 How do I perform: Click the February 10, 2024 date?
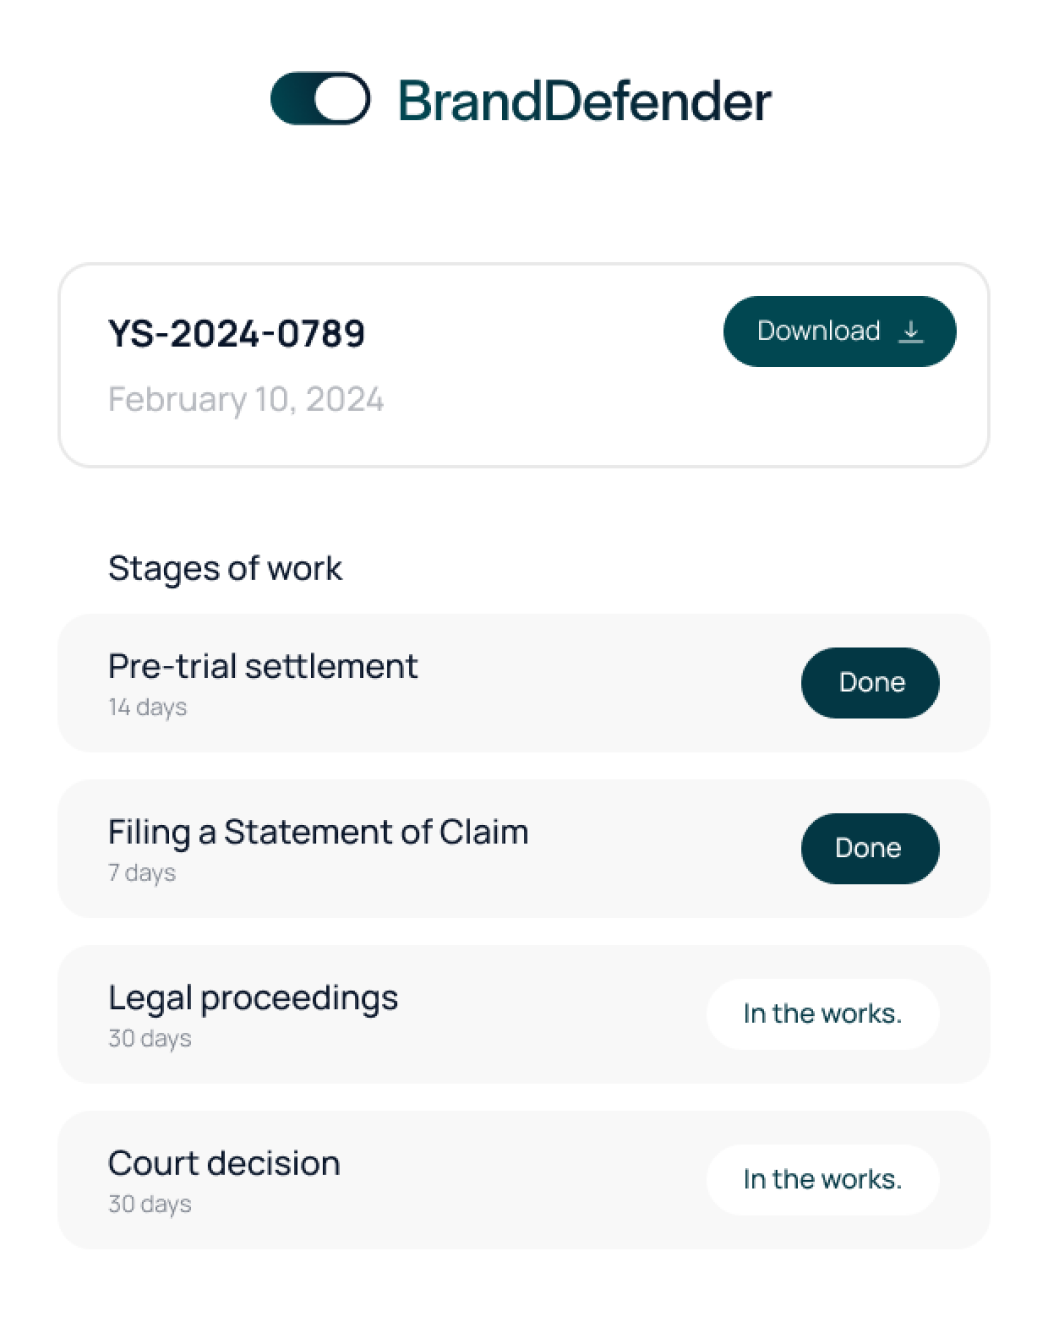[x=246, y=400]
